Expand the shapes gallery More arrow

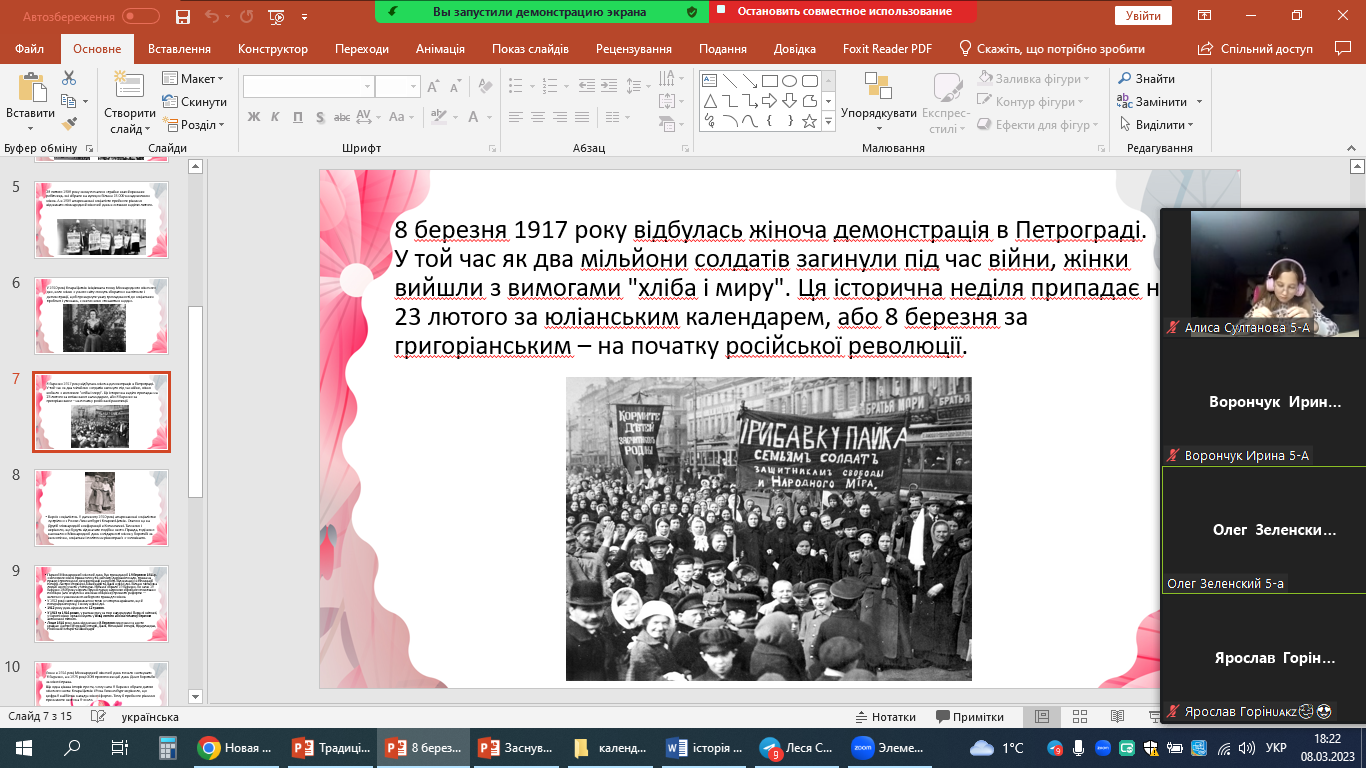pyautogui.click(x=828, y=122)
